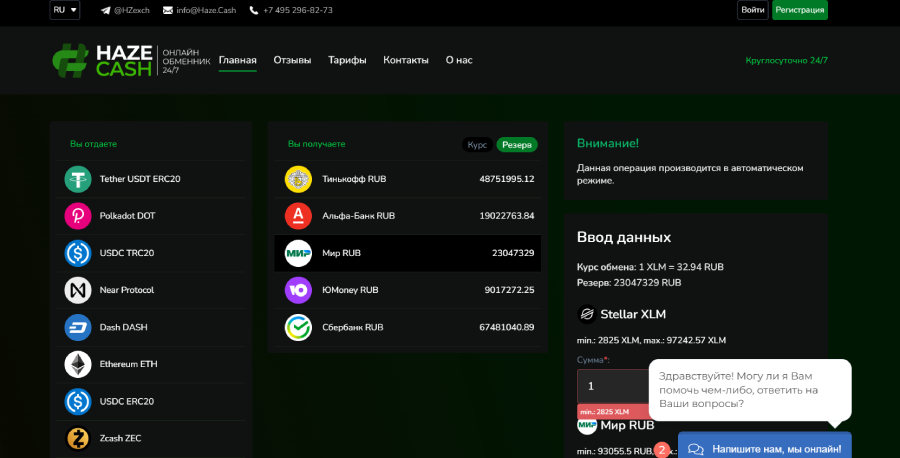
Task: Select the Polkadot DOT icon
Action: [78, 216]
